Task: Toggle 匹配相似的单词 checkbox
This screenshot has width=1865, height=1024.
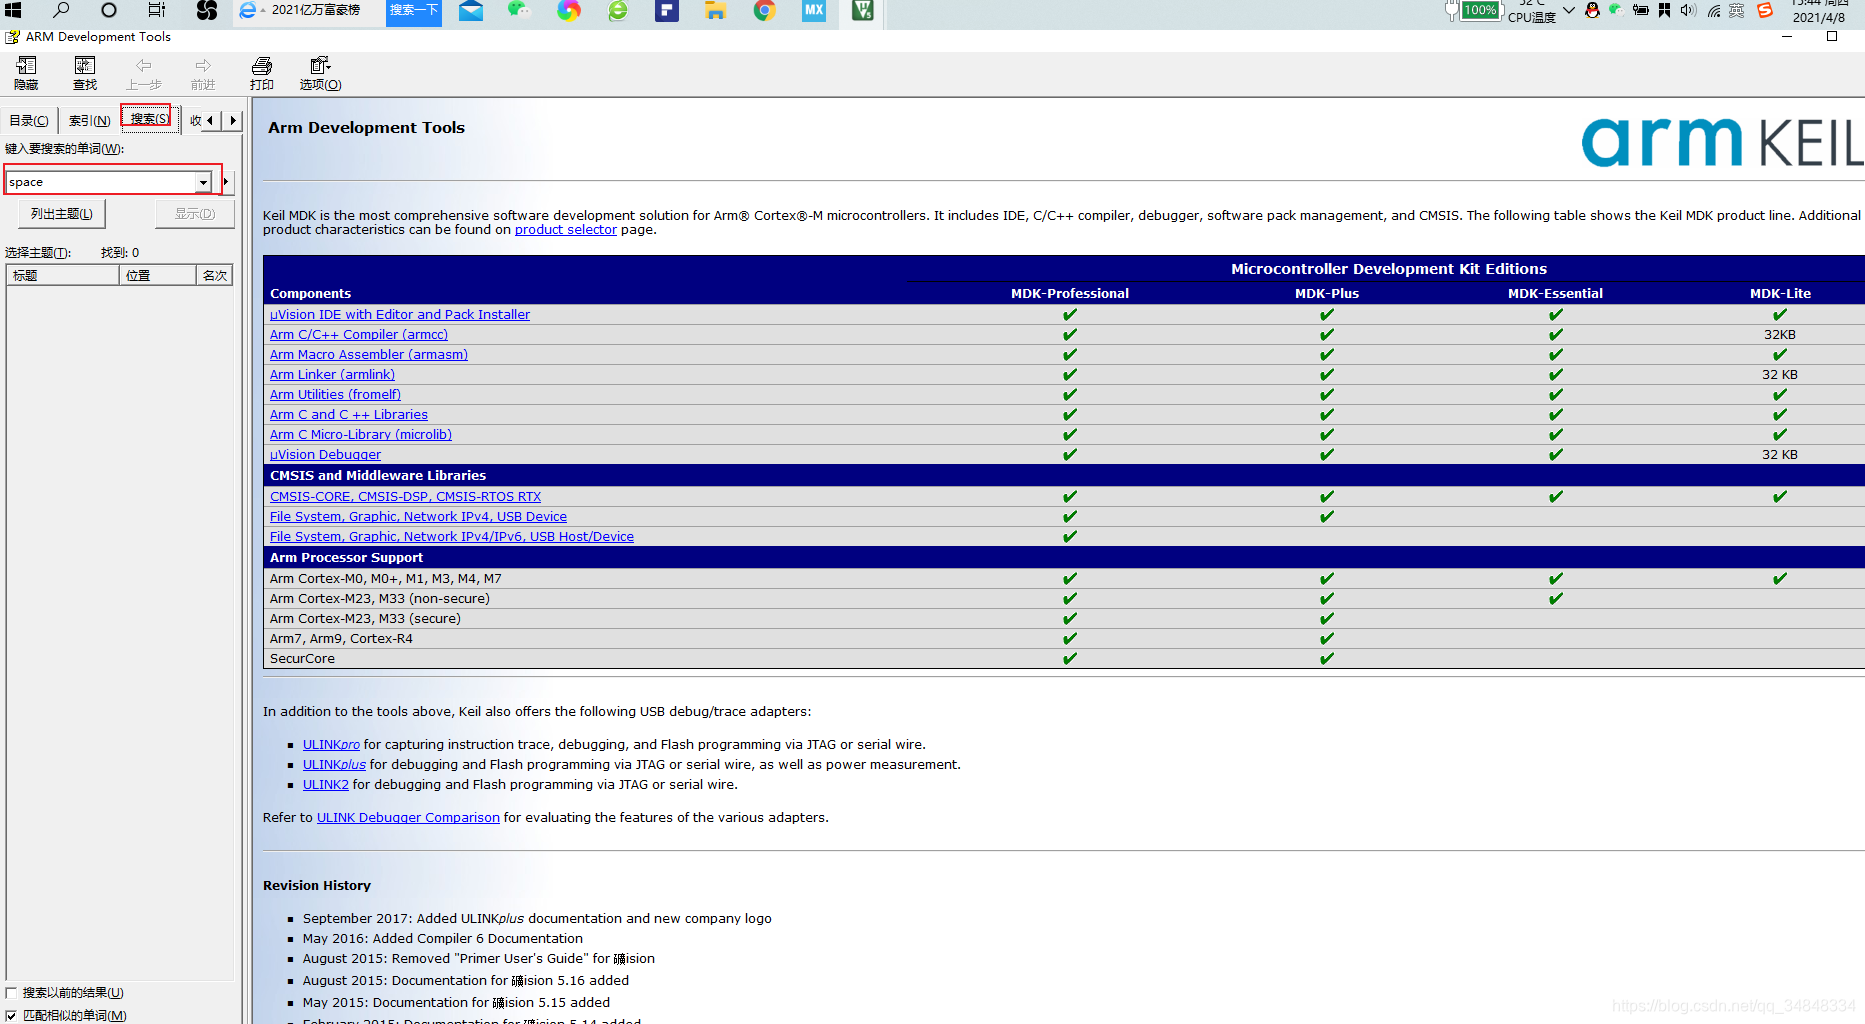Action: 11,1015
